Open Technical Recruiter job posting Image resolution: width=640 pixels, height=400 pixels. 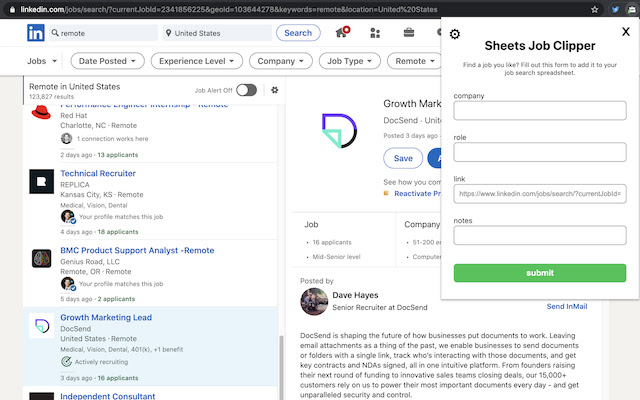[x=98, y=173]
